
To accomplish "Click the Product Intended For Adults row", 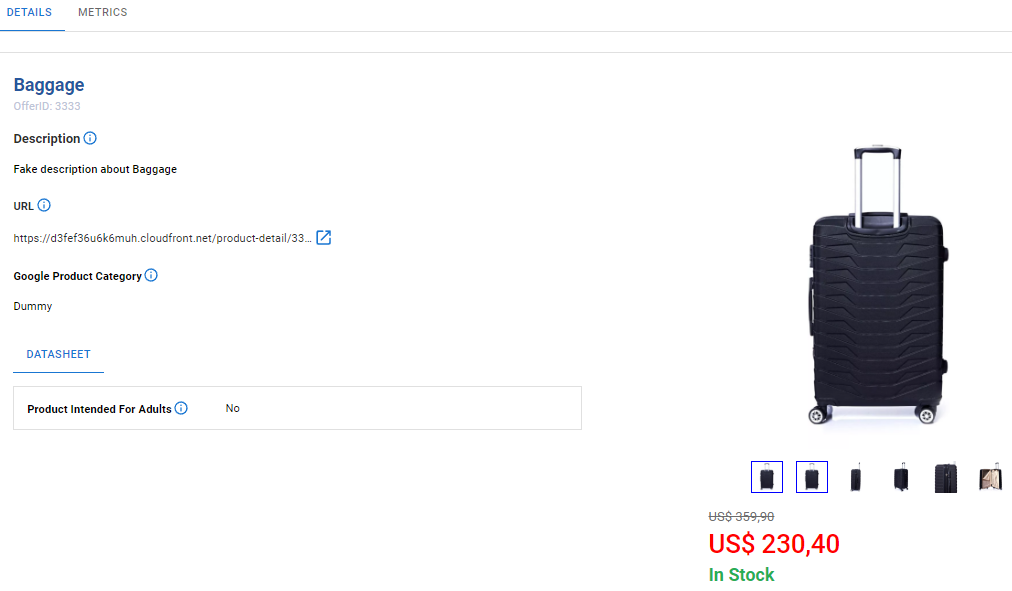I will 298,408.
